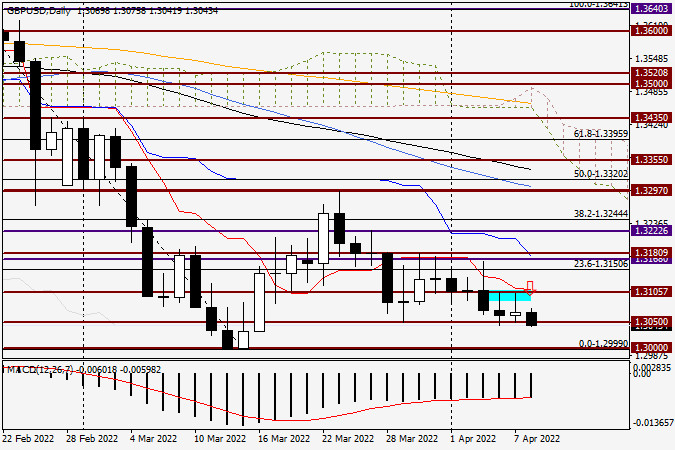
Task: Select the purple 1.36403 price tag
Action: pyautogui.click(x=651, y=9)
